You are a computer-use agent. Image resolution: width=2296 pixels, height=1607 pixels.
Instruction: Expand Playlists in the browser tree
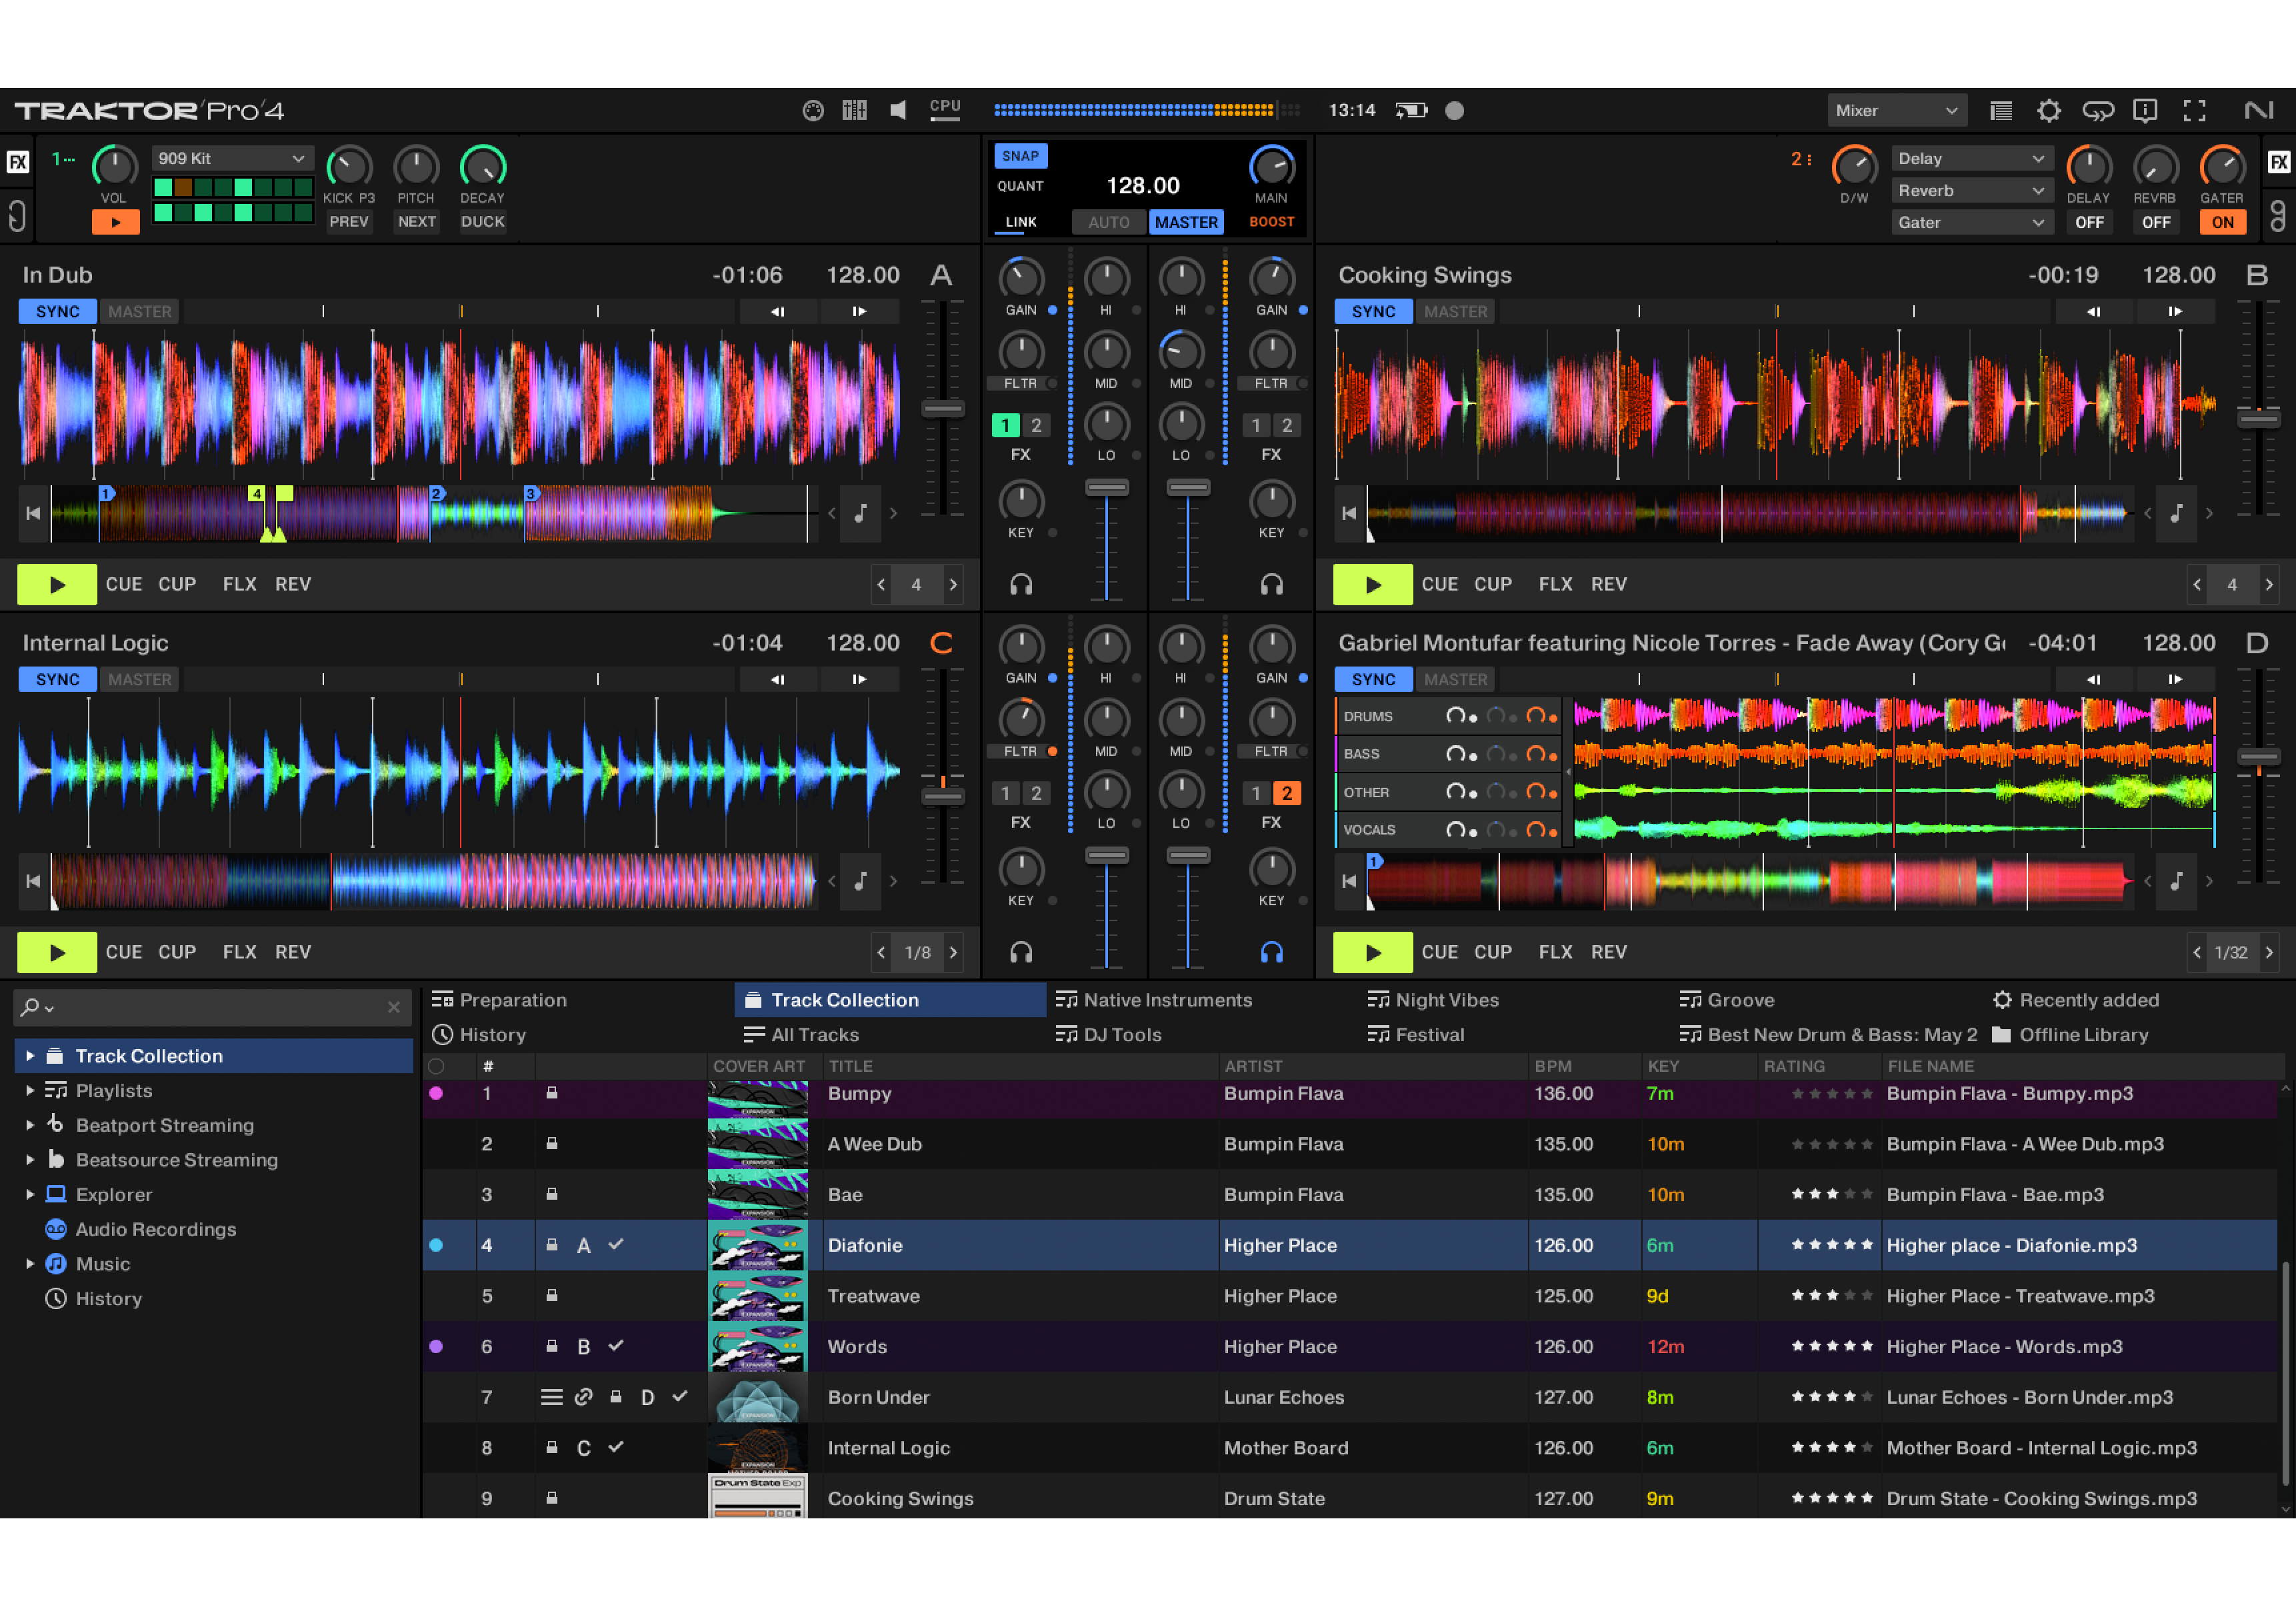[30, 1090]
